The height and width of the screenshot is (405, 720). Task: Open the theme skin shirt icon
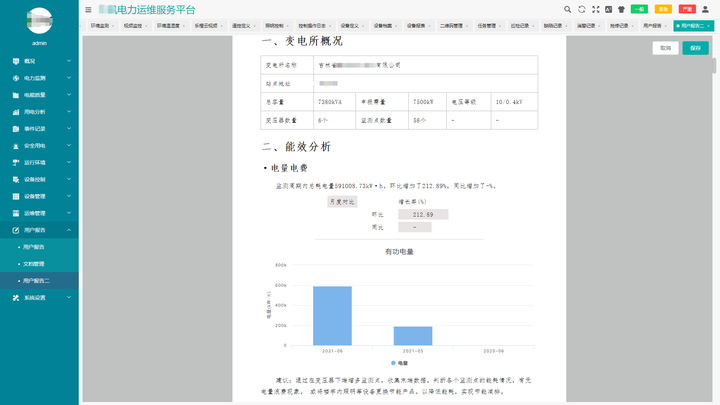click(621, 9)
